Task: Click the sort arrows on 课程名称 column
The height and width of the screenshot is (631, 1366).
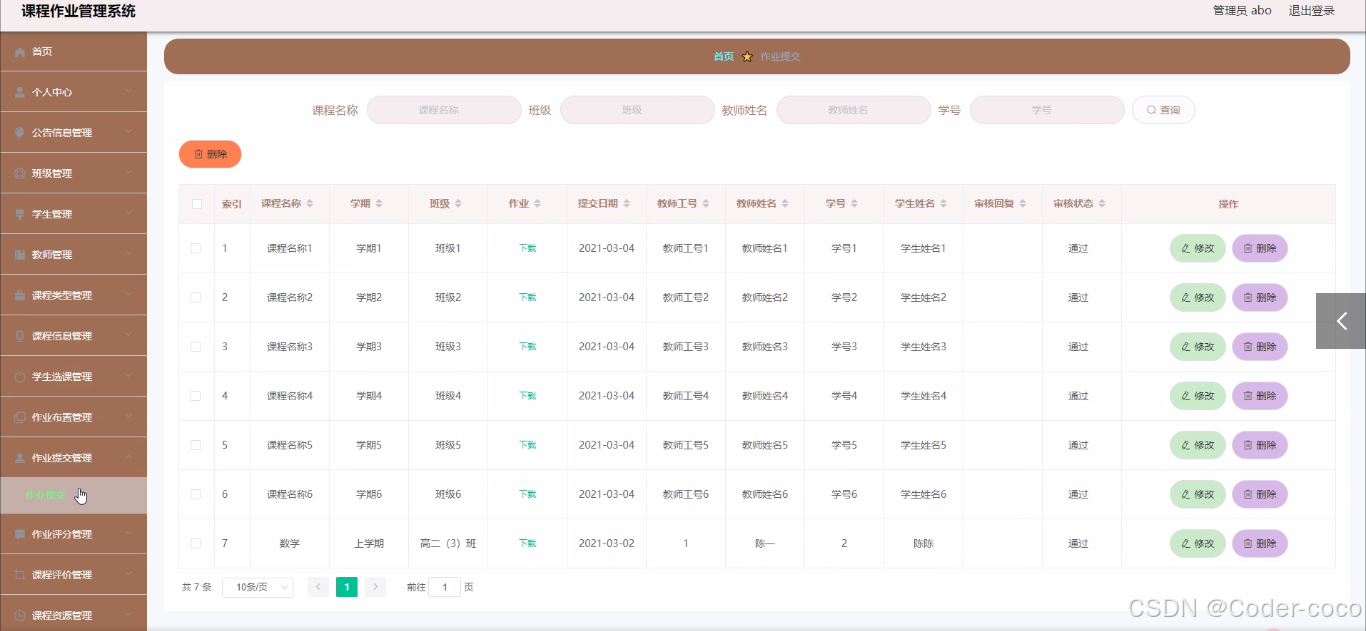Action: pos(310,204)
